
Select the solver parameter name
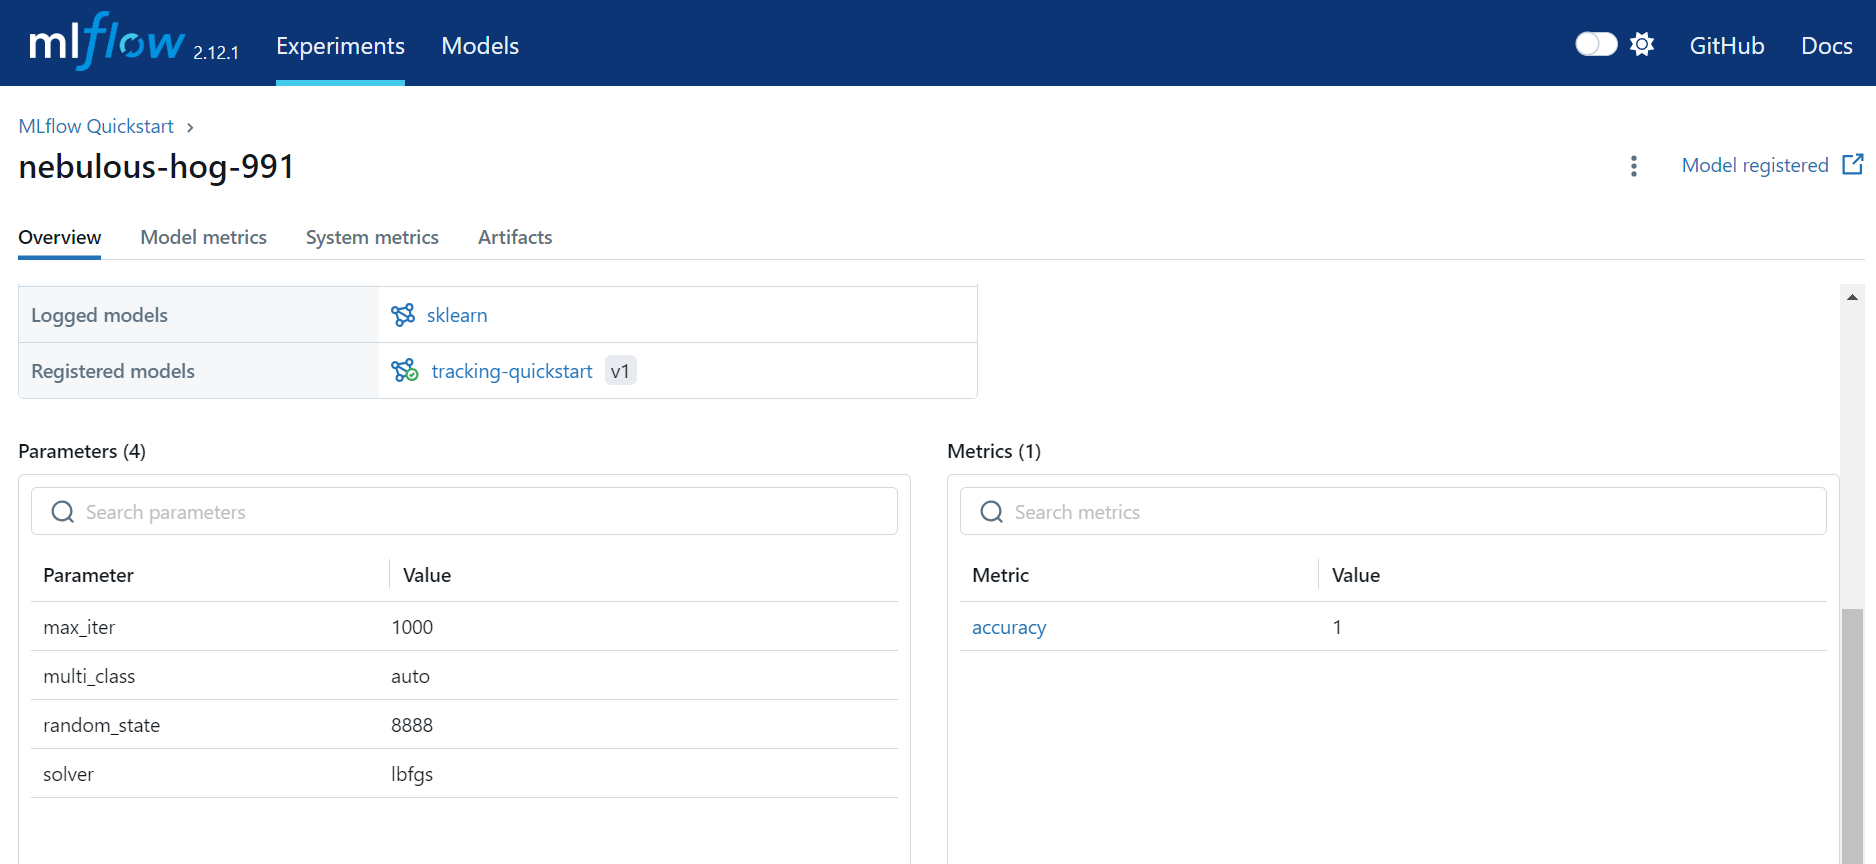[x=68, y=774]
